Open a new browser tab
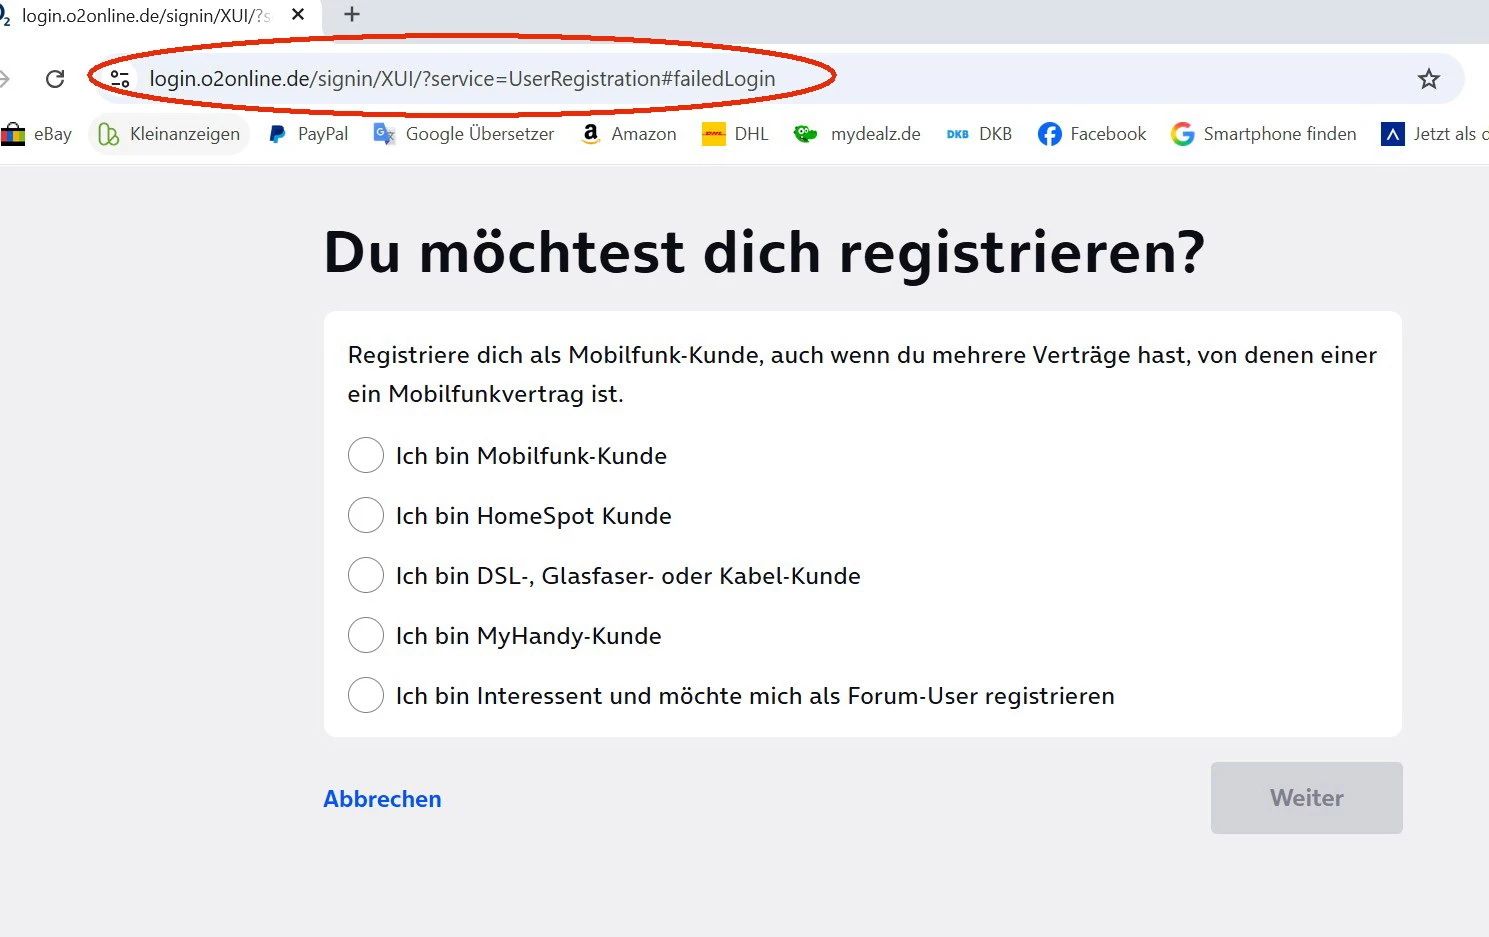 tap(351, 14)
